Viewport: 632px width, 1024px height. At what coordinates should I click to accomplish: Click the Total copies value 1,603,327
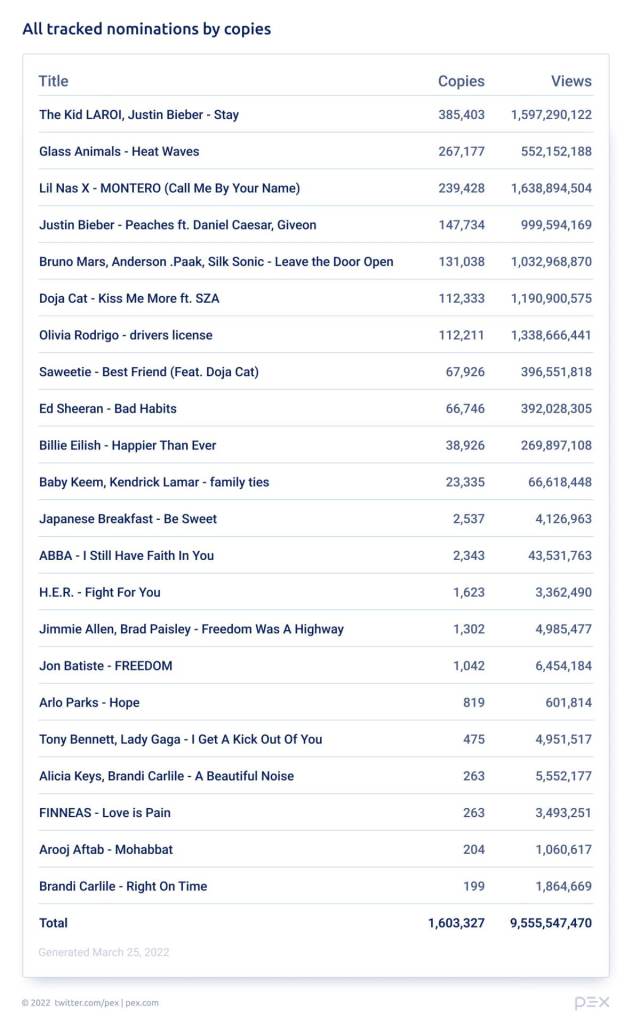456,923
